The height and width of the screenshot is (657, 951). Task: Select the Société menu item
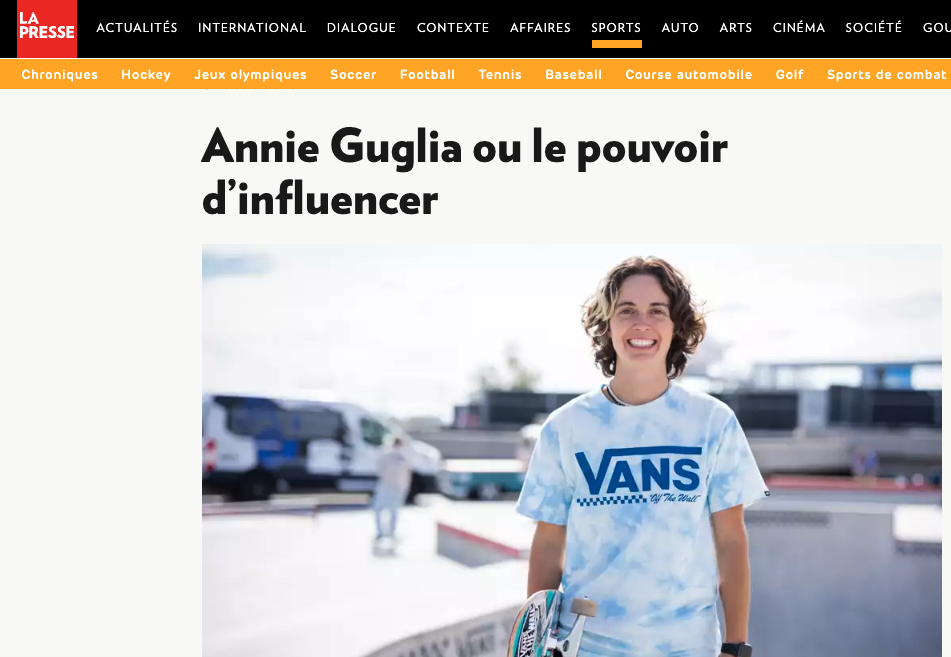coord(873,28)
